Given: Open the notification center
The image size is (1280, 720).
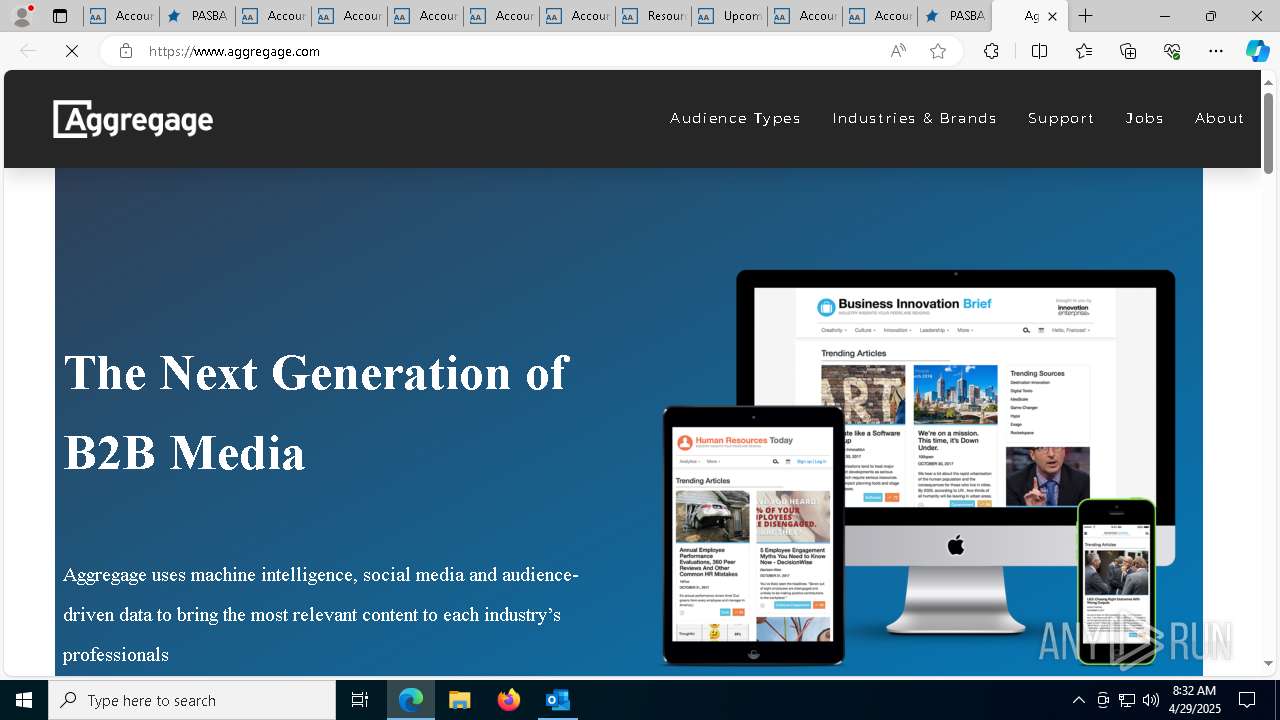Looking at the screenshot, I should tap(1247, 700).
